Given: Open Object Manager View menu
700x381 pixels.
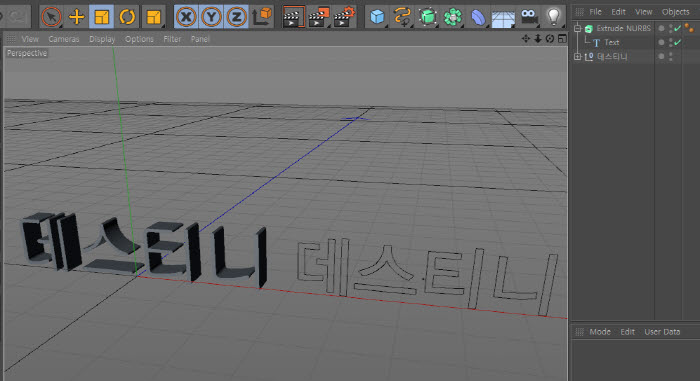Looking at the screenshot, I should pyautogui.click(x=644, y=12).
